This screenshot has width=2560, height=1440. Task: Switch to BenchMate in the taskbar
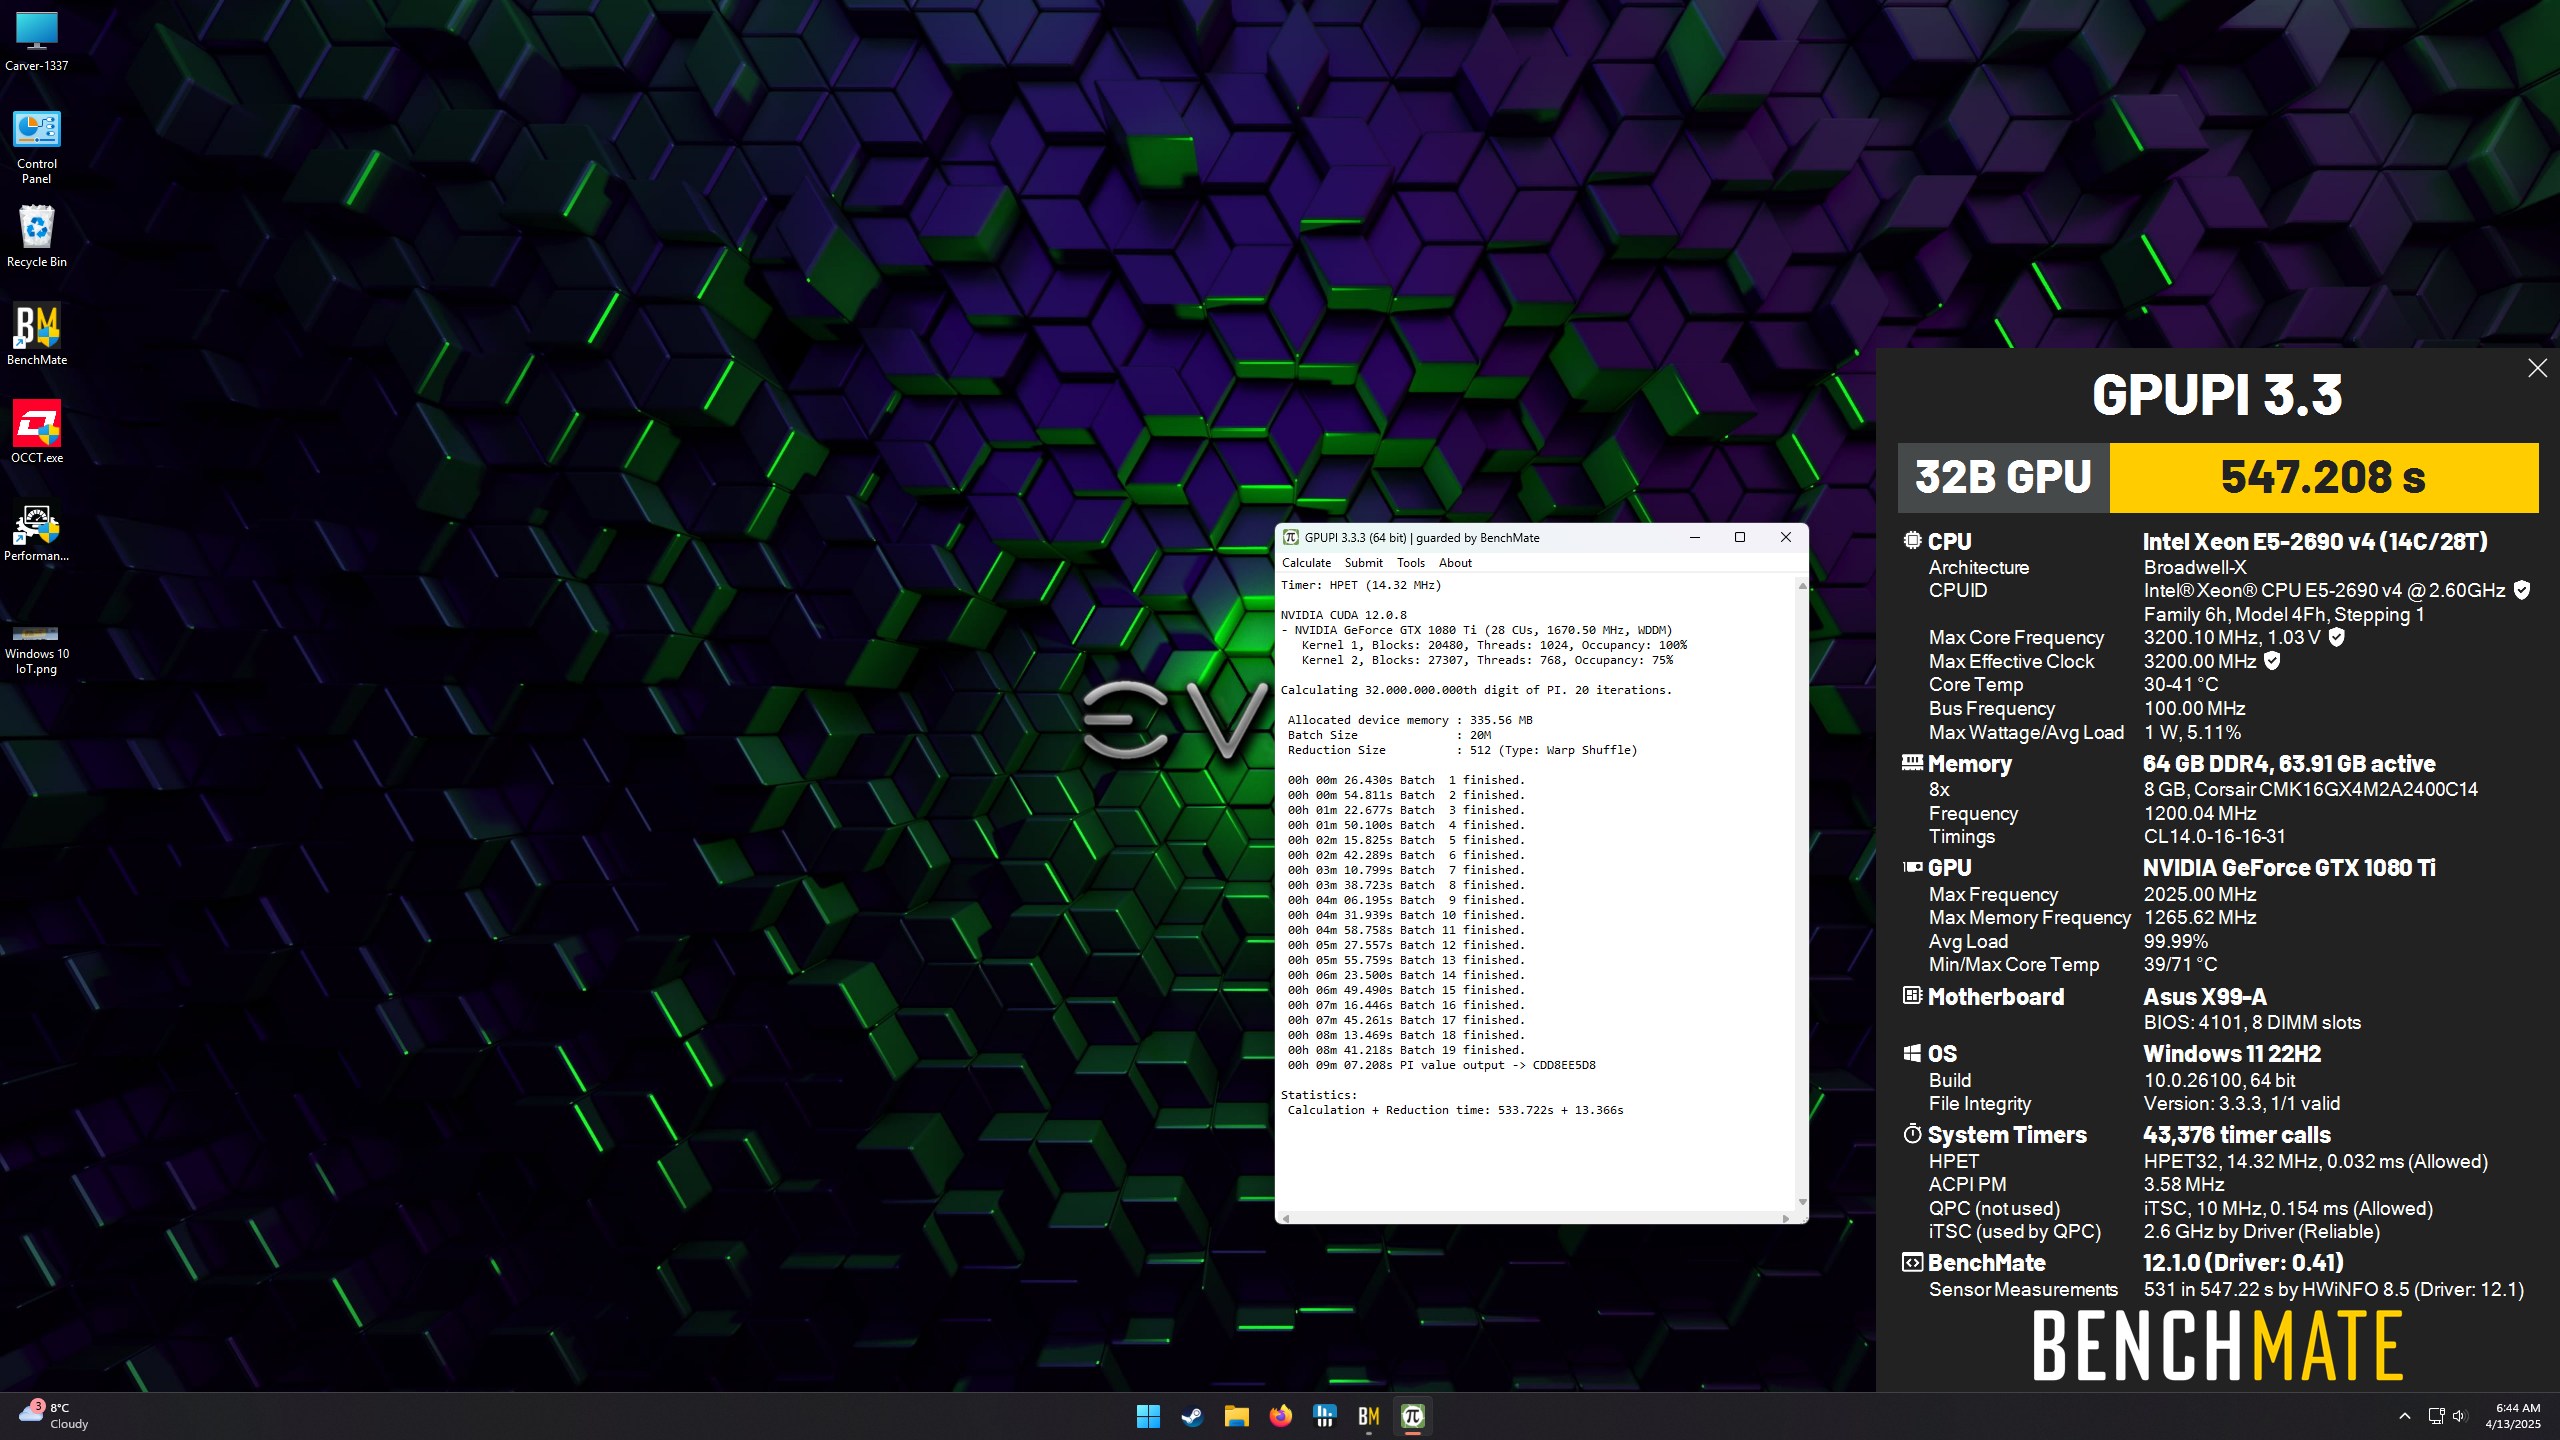pyautogui.click(x=1369, y=1416)
